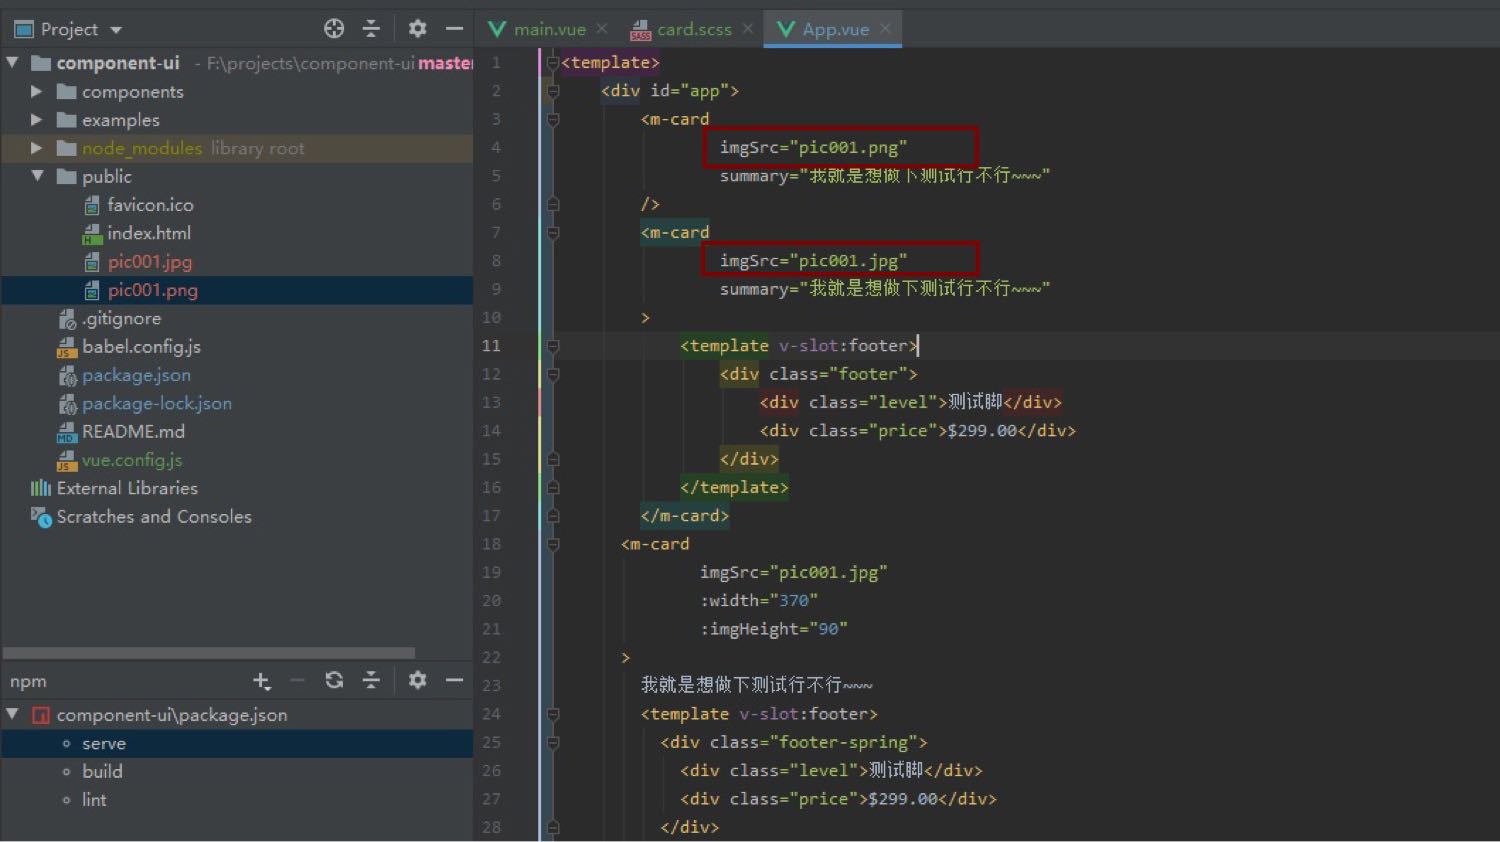Open the .gitignore file

point(121,318)
